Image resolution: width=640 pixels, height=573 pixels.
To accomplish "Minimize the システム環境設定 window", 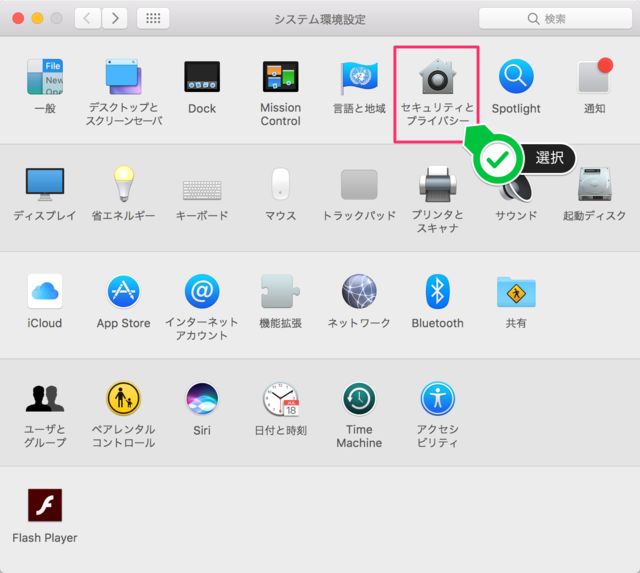I will [38, 18].
